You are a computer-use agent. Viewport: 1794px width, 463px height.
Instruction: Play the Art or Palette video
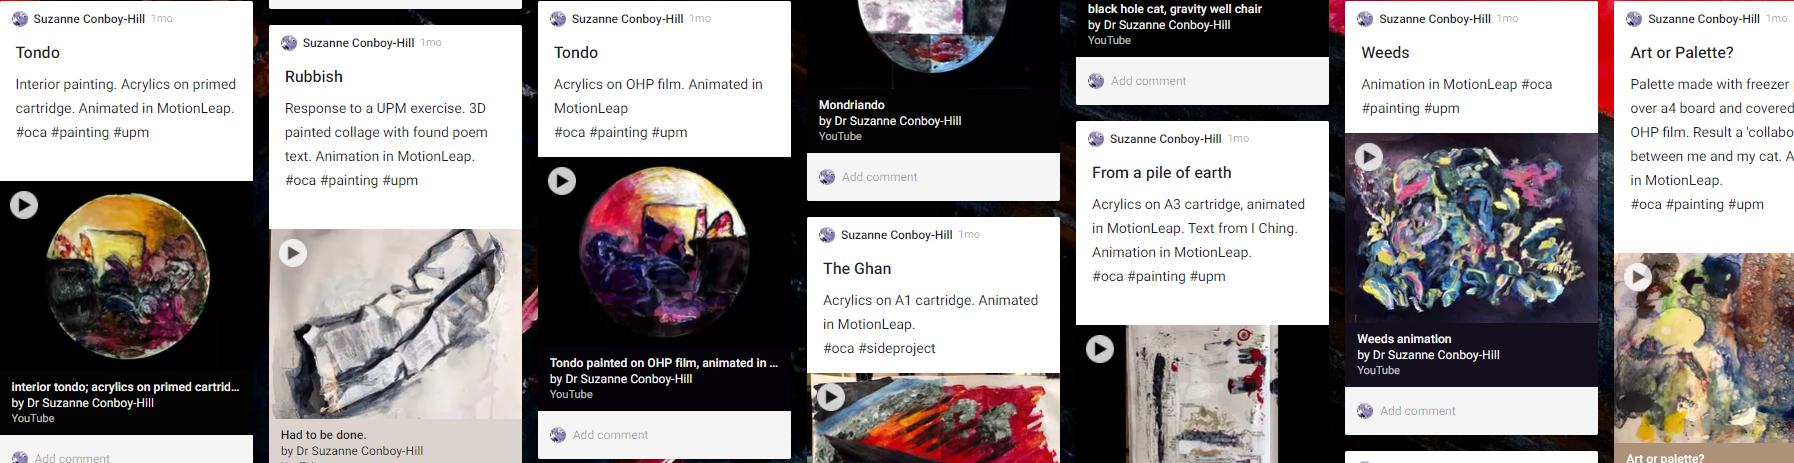tap(1638, 277)
